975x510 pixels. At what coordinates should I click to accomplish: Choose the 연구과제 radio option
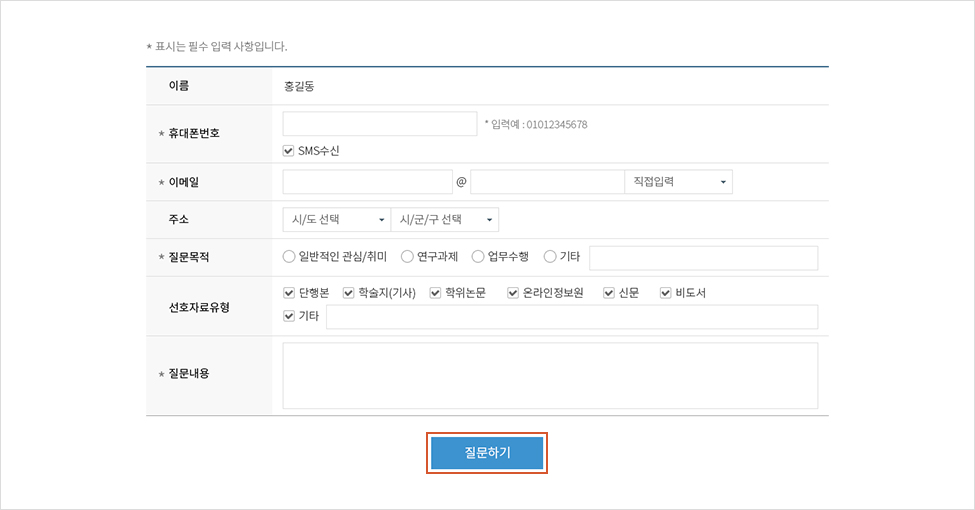407,257
